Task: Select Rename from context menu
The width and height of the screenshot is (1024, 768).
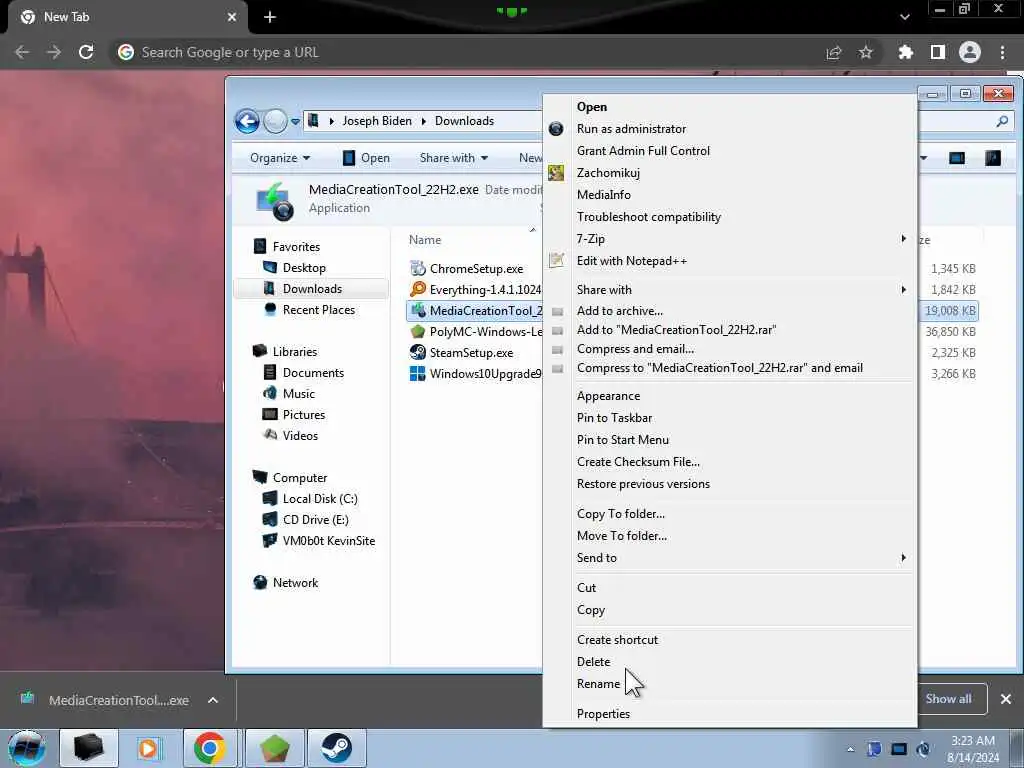Action: pos(728,684)
